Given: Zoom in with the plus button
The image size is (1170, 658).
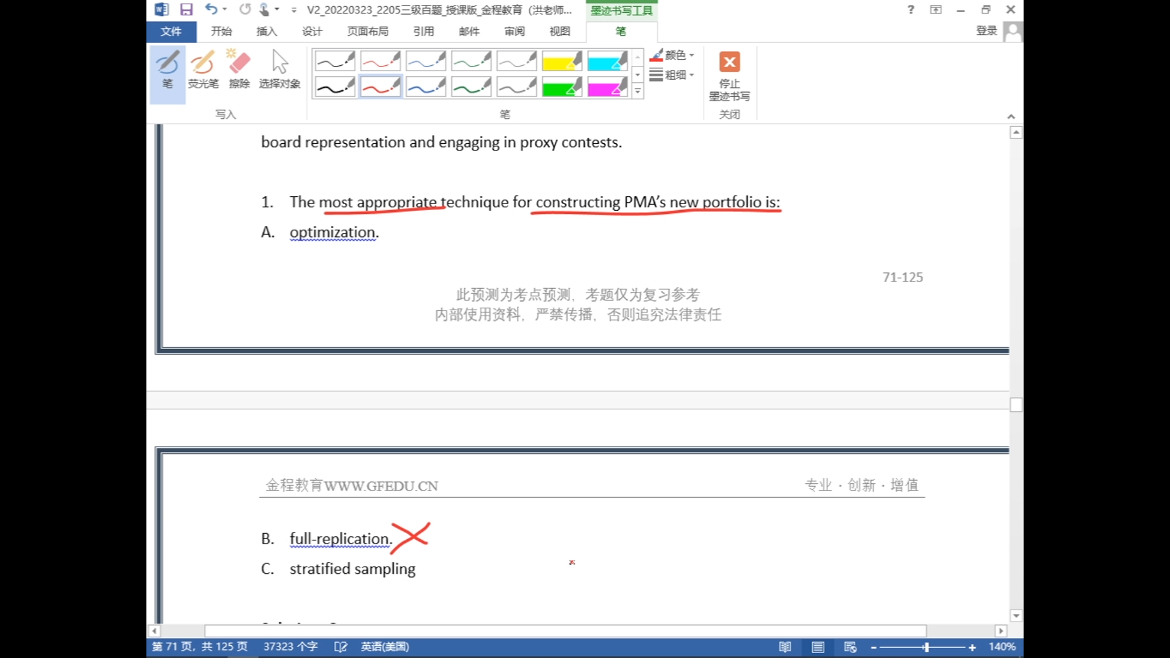Looking at the screenshot, I should (x=972, y=648).
